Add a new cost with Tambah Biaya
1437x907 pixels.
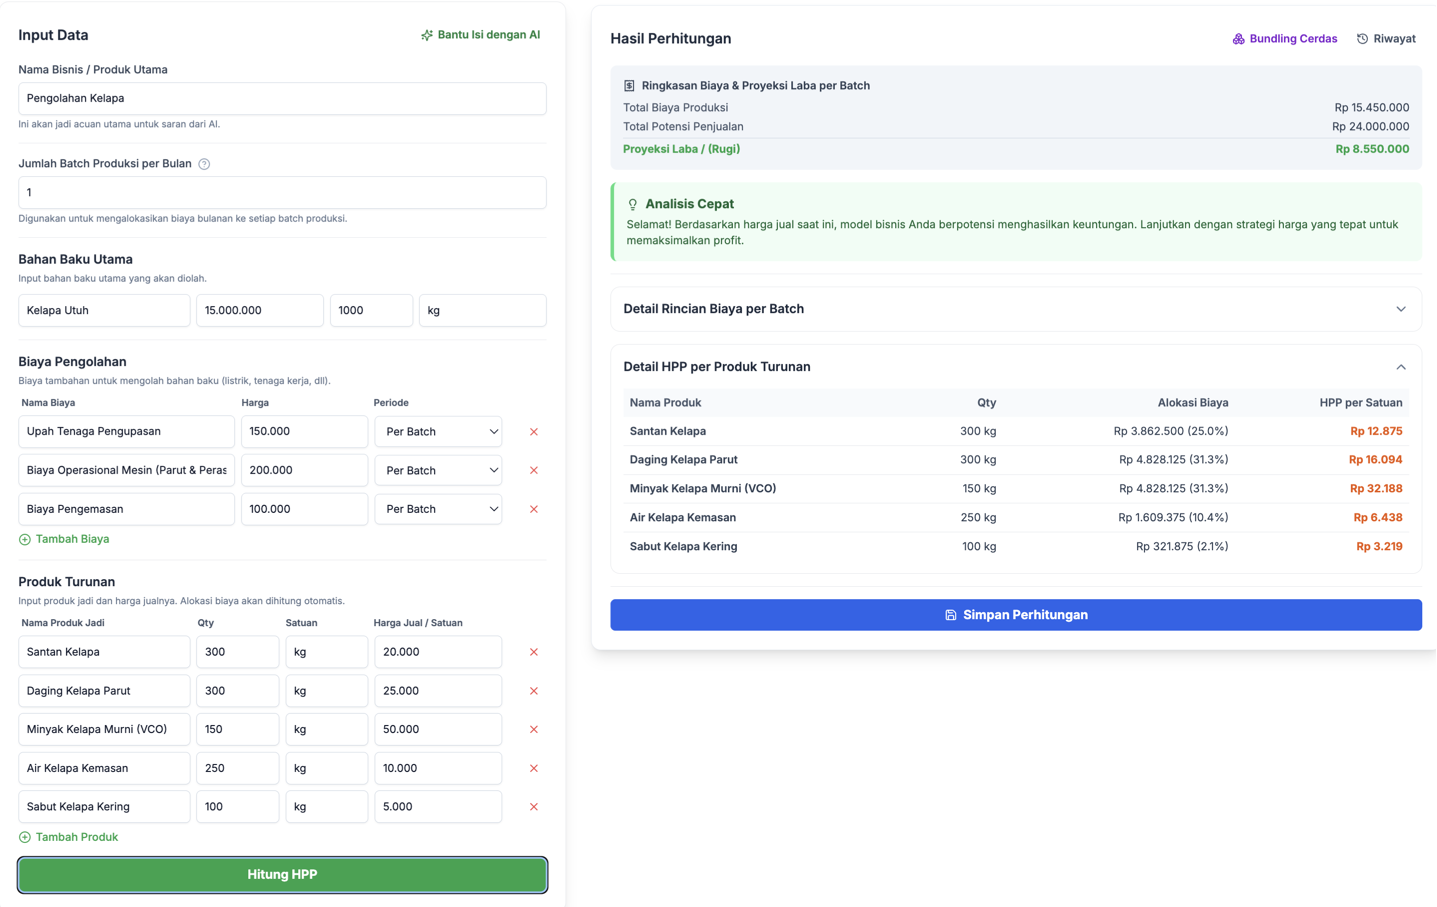(64, 539)
